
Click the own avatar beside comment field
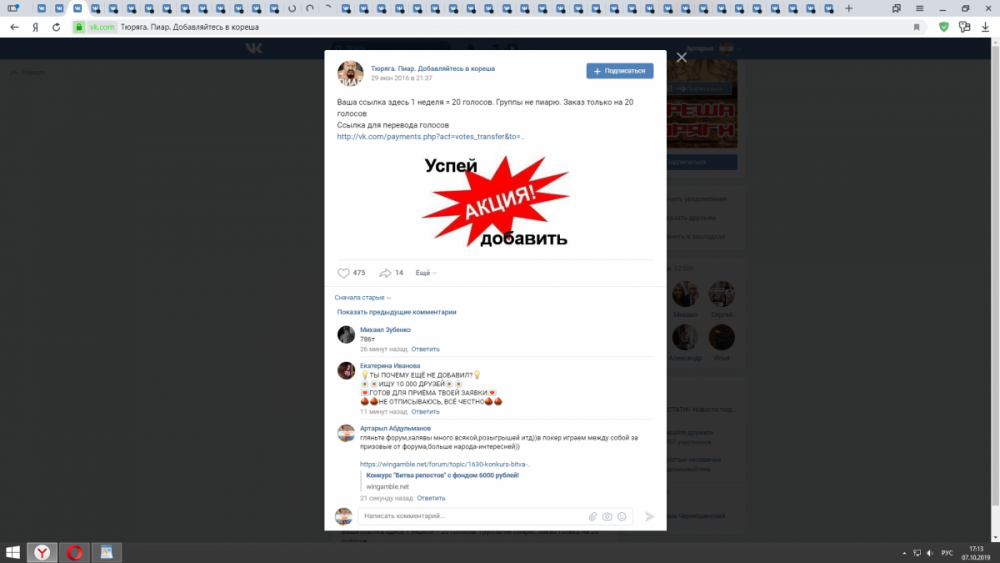(x=344, y=516)
